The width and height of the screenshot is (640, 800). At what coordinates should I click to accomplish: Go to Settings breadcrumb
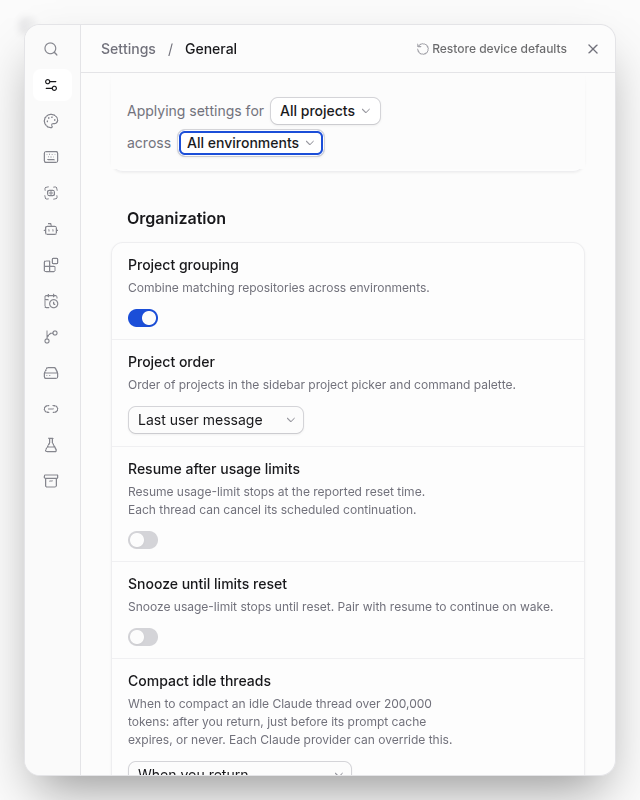[x=128, y=49]
